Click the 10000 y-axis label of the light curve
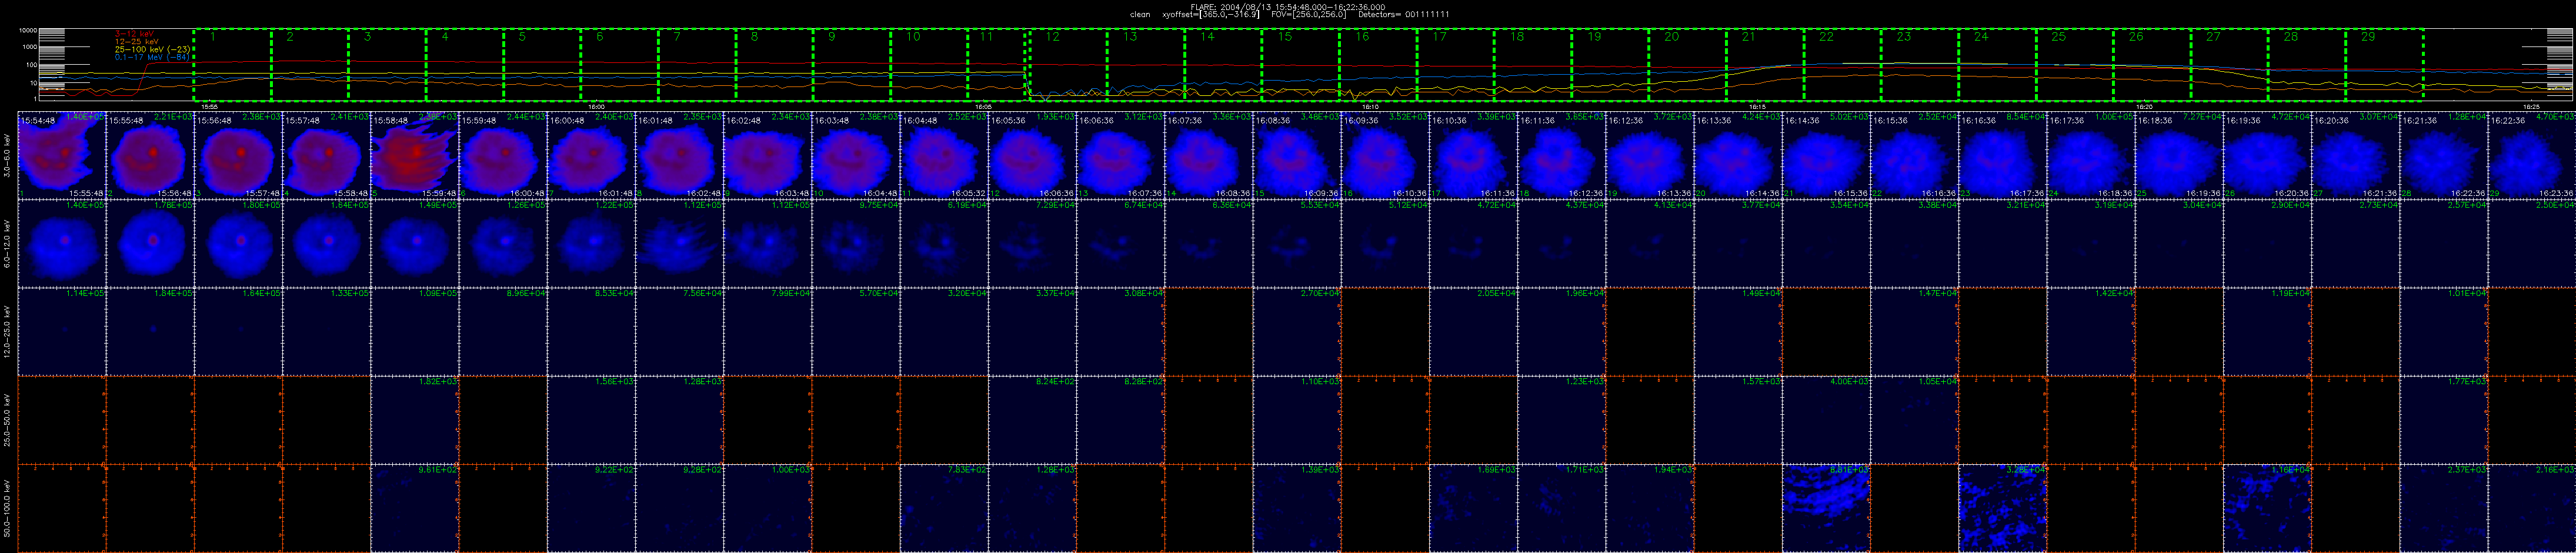Viewport: 2576px width, 553px height. (28, 31)
